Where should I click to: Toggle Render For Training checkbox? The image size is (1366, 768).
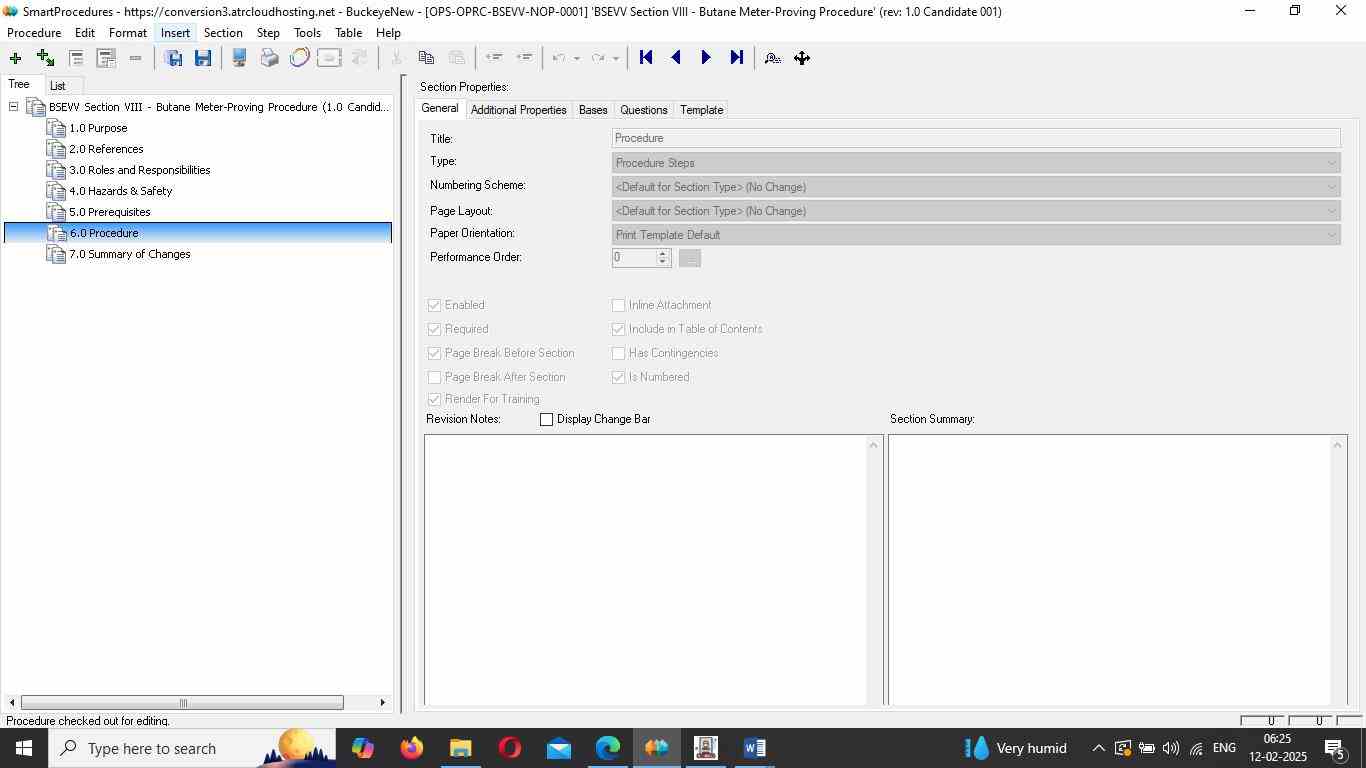coord(434,399)
